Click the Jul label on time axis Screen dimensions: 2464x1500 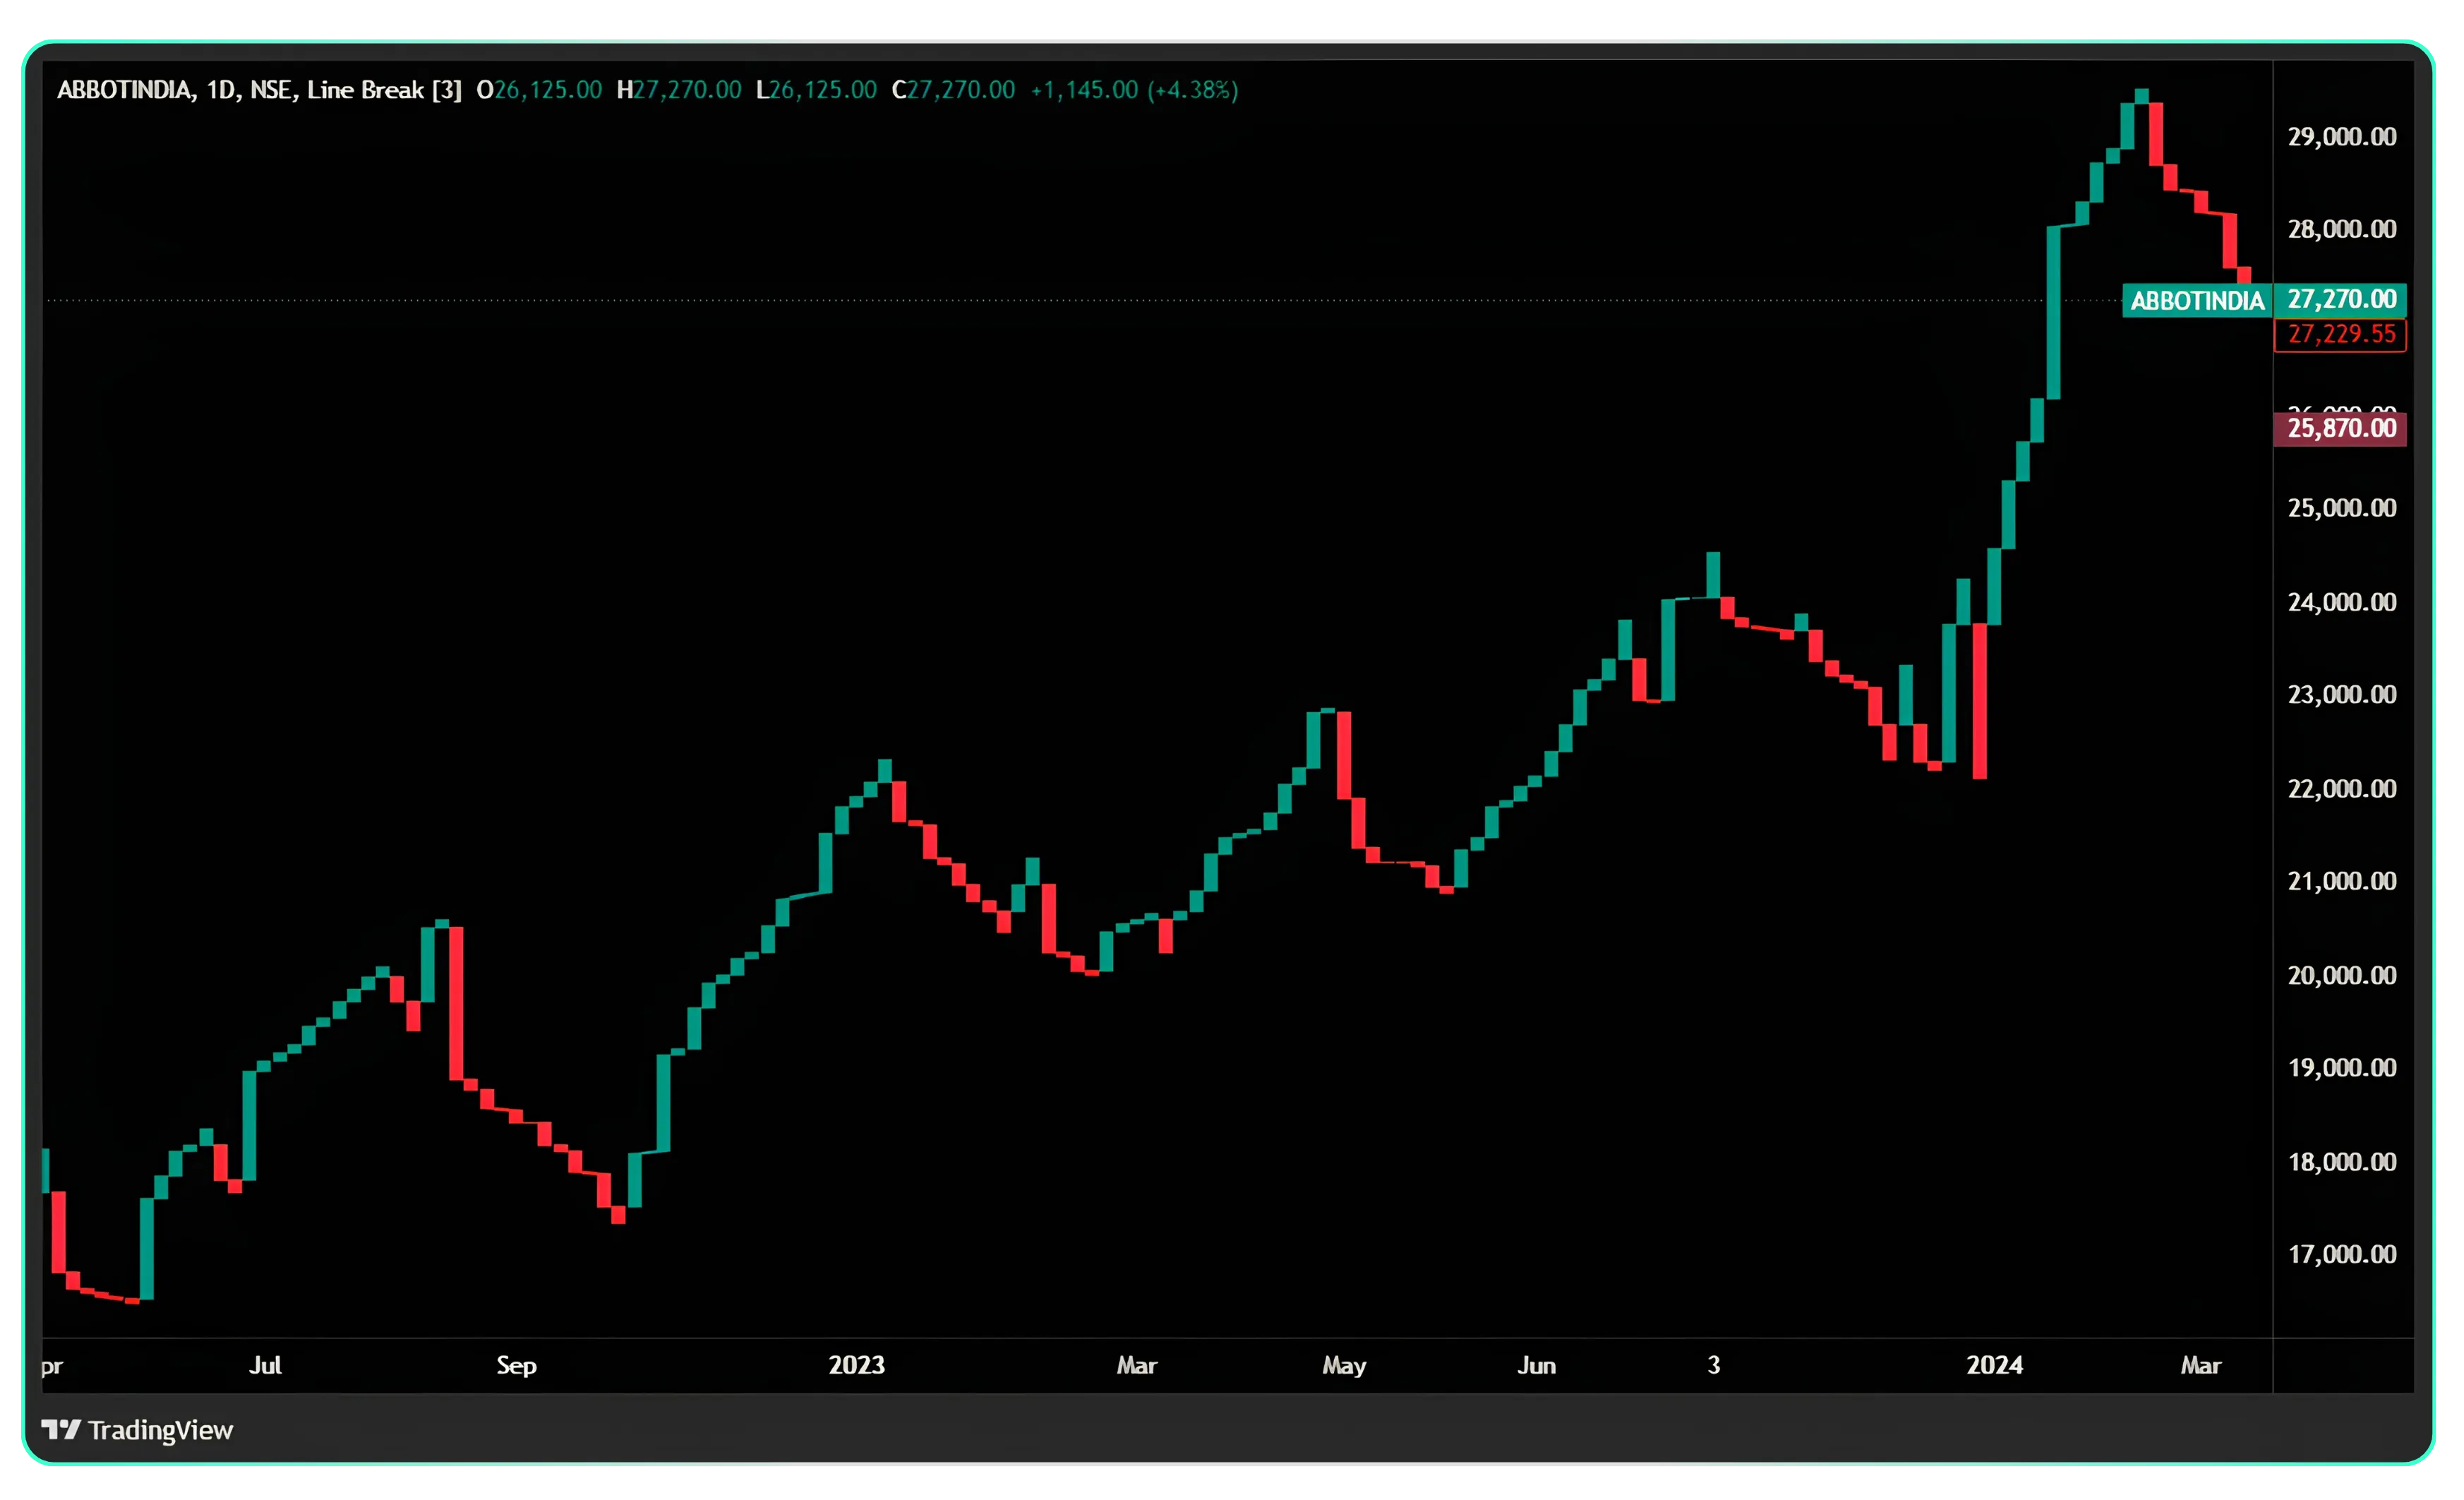pyautogui.click(x=265, y=1365)
